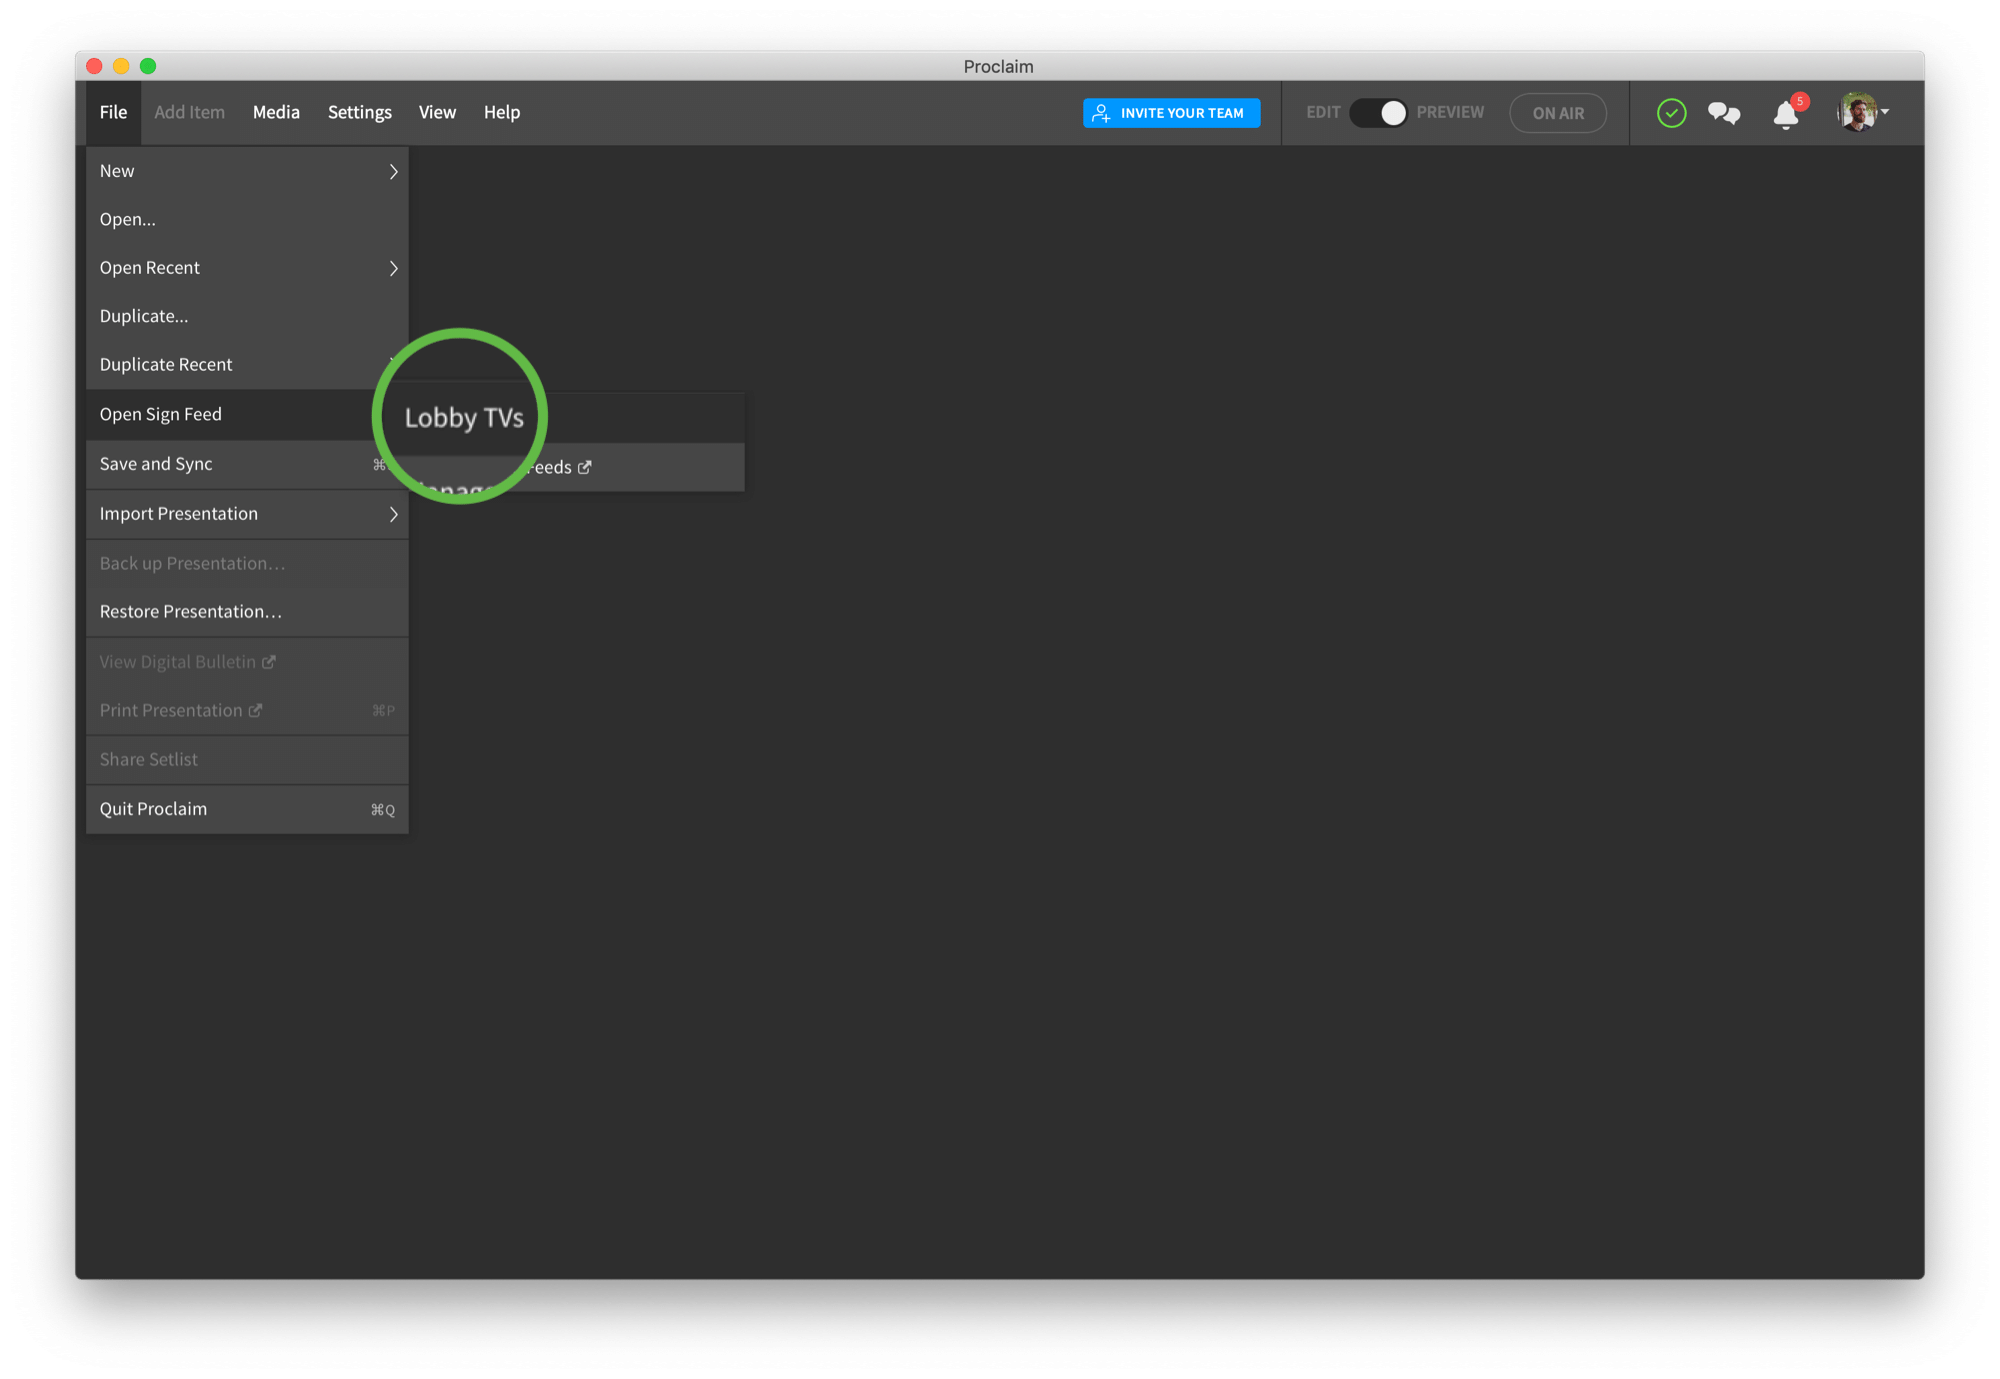
Task: Toggle the ON AIR button
Action: 1557,113
